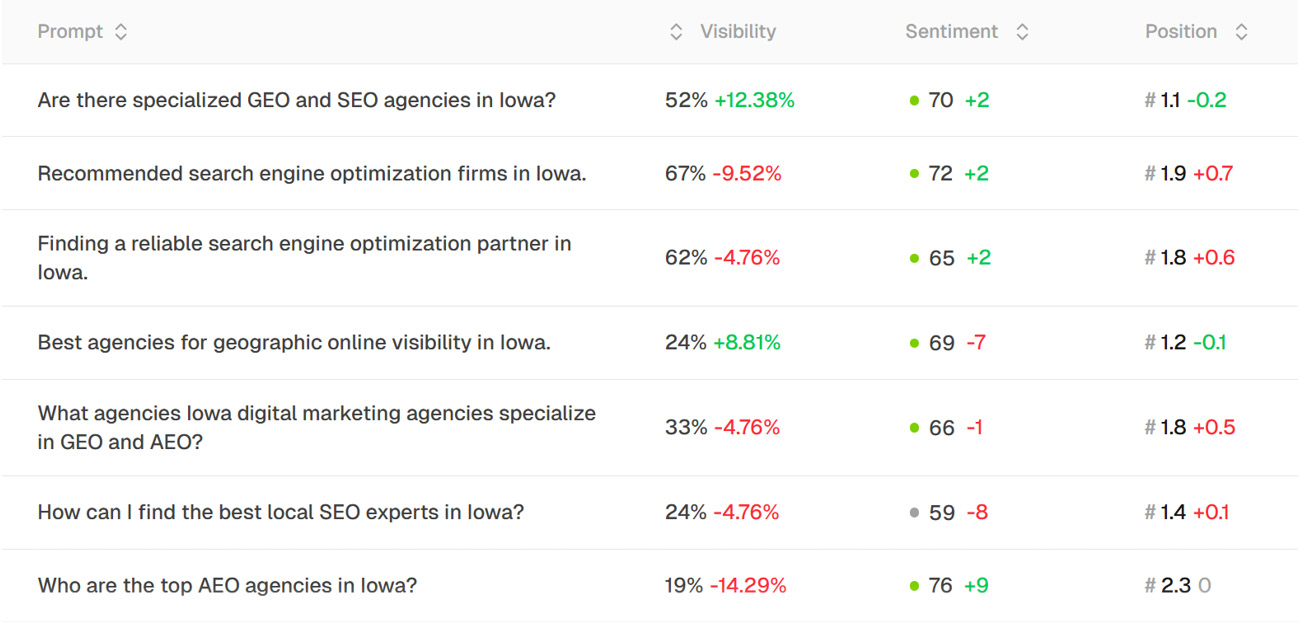Select the gray sentiment dot next to 59
1300x636 pixels.
(913, 512)
